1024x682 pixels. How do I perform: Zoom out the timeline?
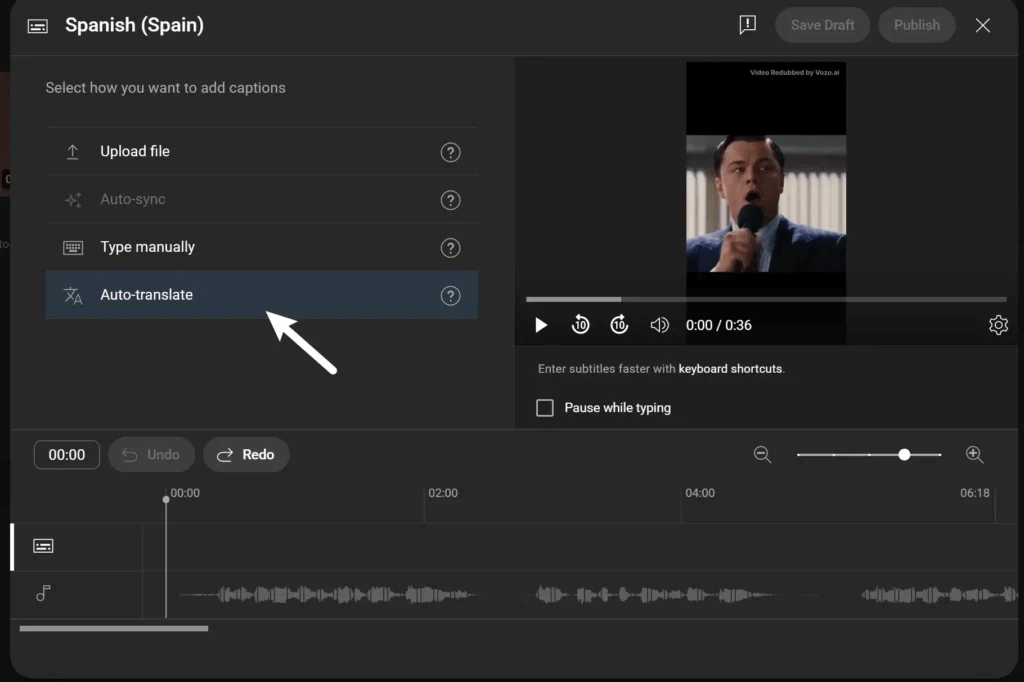762,454
